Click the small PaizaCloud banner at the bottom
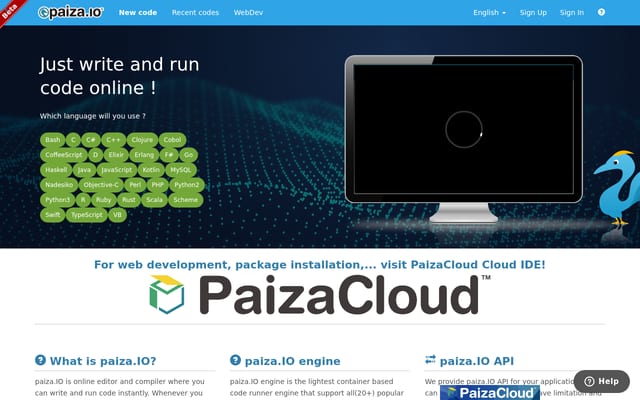The image size is (640, 400). (x=490, y=393)
